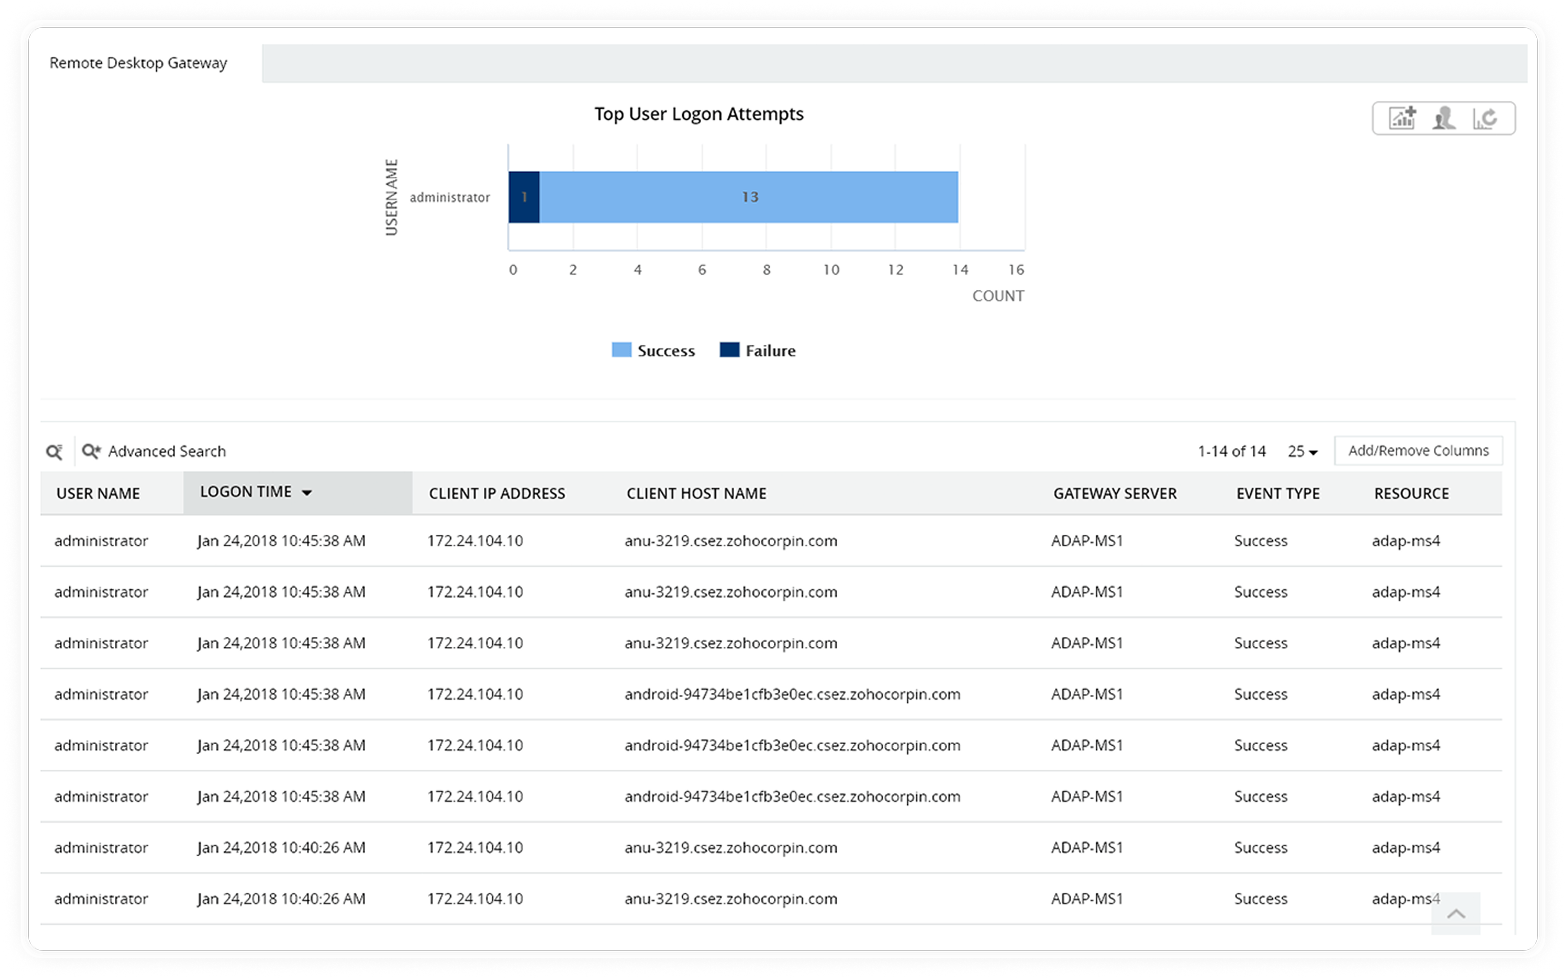1566x978 pixels.
Task: Sort by the USER NAME column header
Action: (98, 494)
